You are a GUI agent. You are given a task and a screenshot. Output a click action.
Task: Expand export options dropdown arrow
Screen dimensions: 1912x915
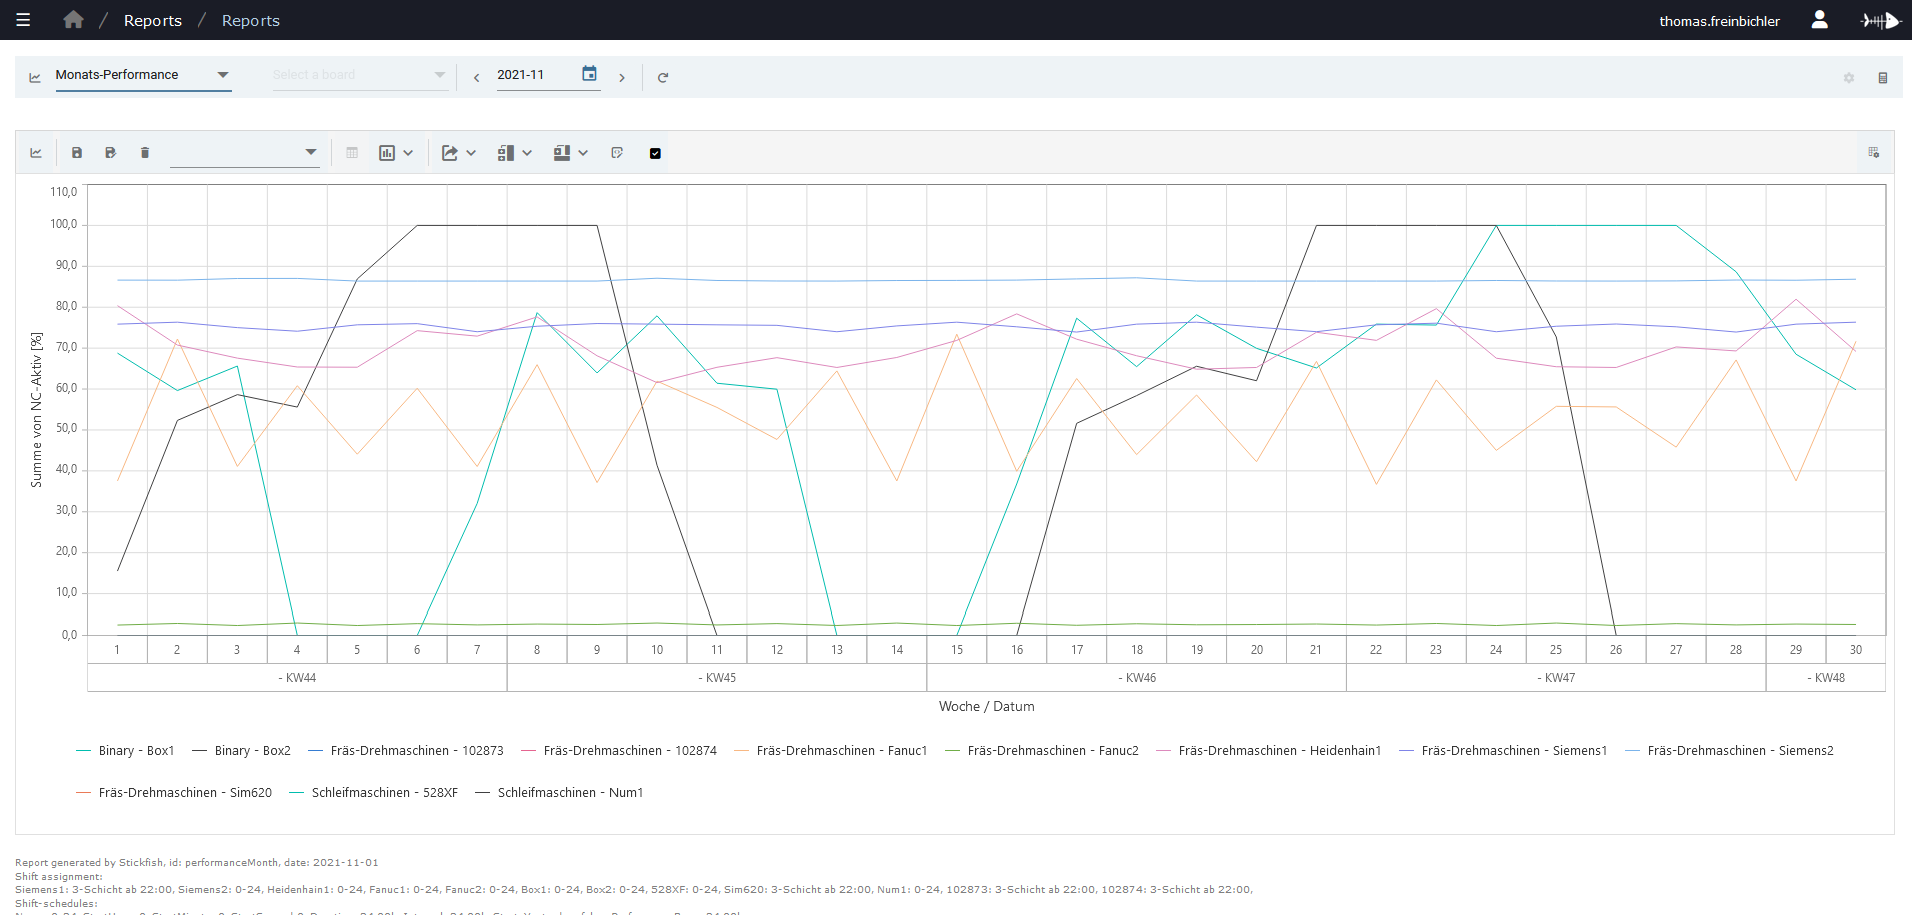(x=471, y=153)
